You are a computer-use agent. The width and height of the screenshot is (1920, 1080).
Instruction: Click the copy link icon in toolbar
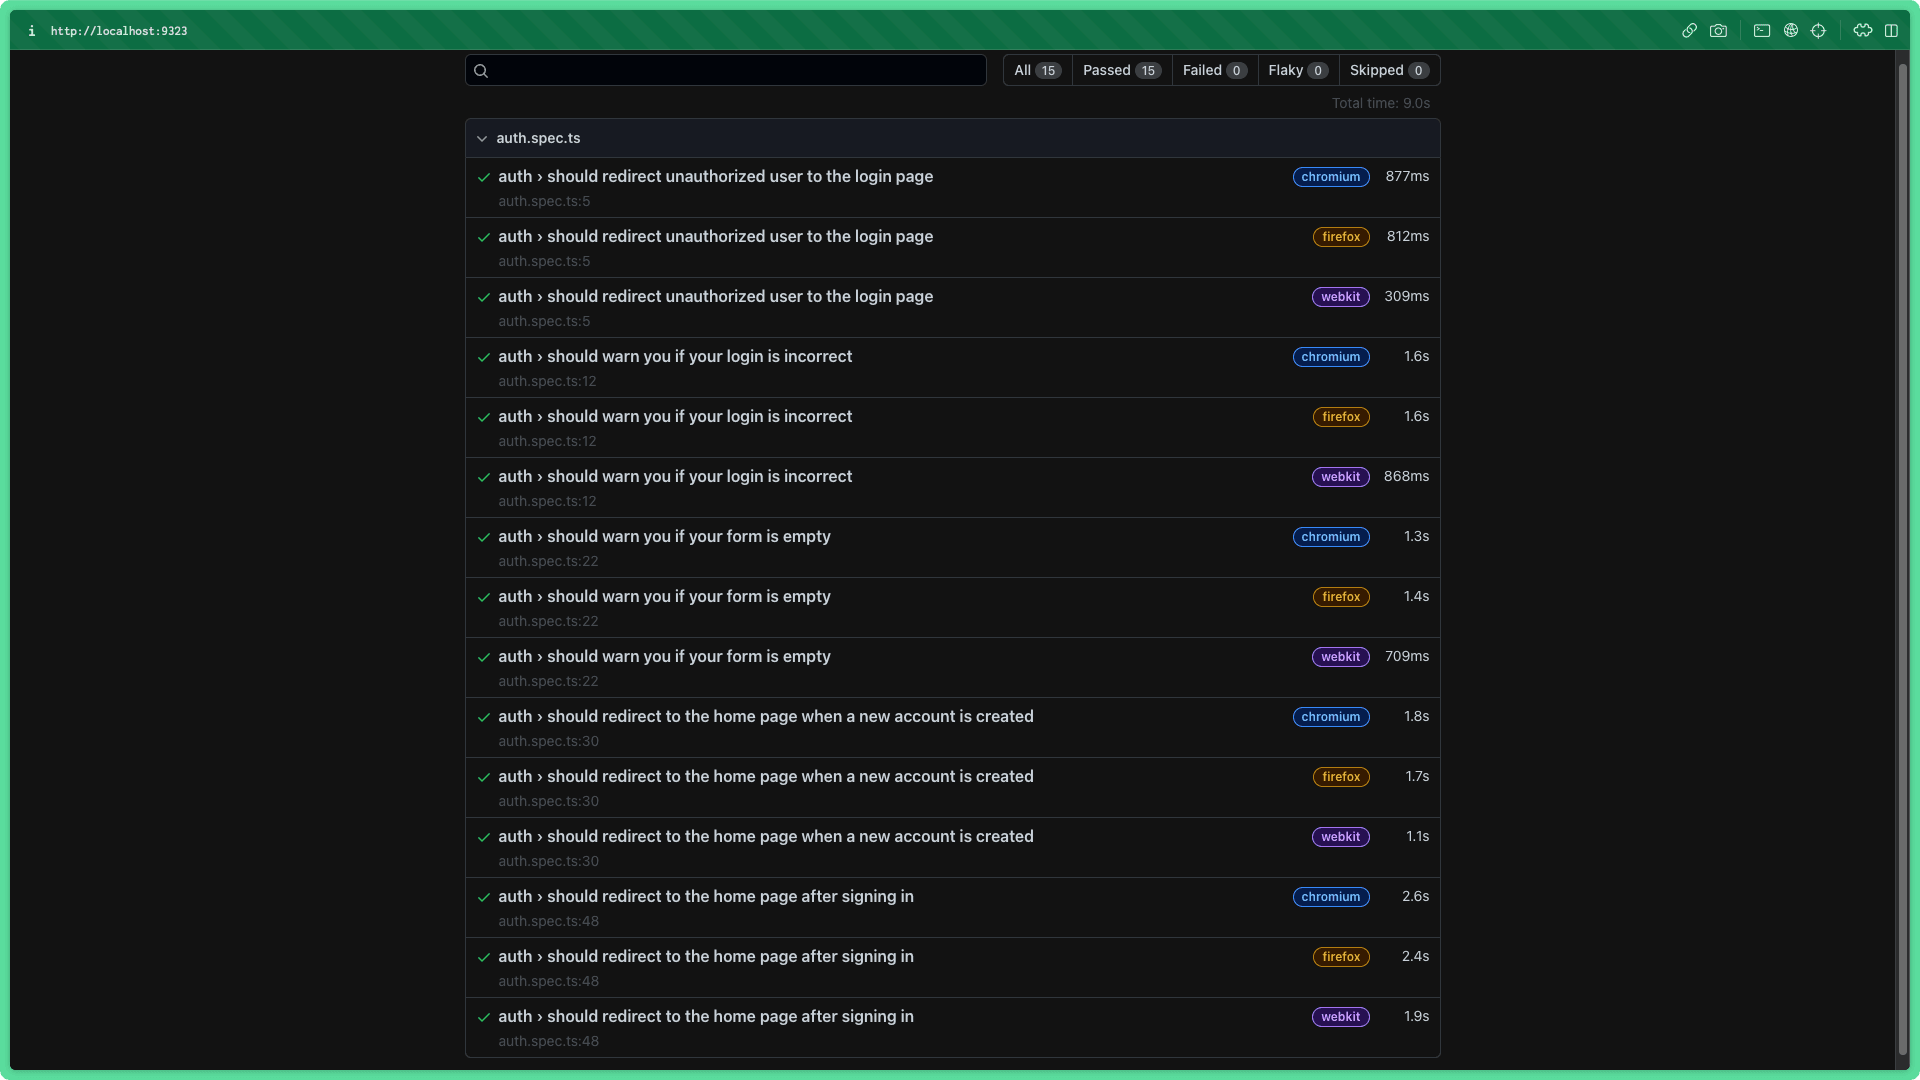1689,31
